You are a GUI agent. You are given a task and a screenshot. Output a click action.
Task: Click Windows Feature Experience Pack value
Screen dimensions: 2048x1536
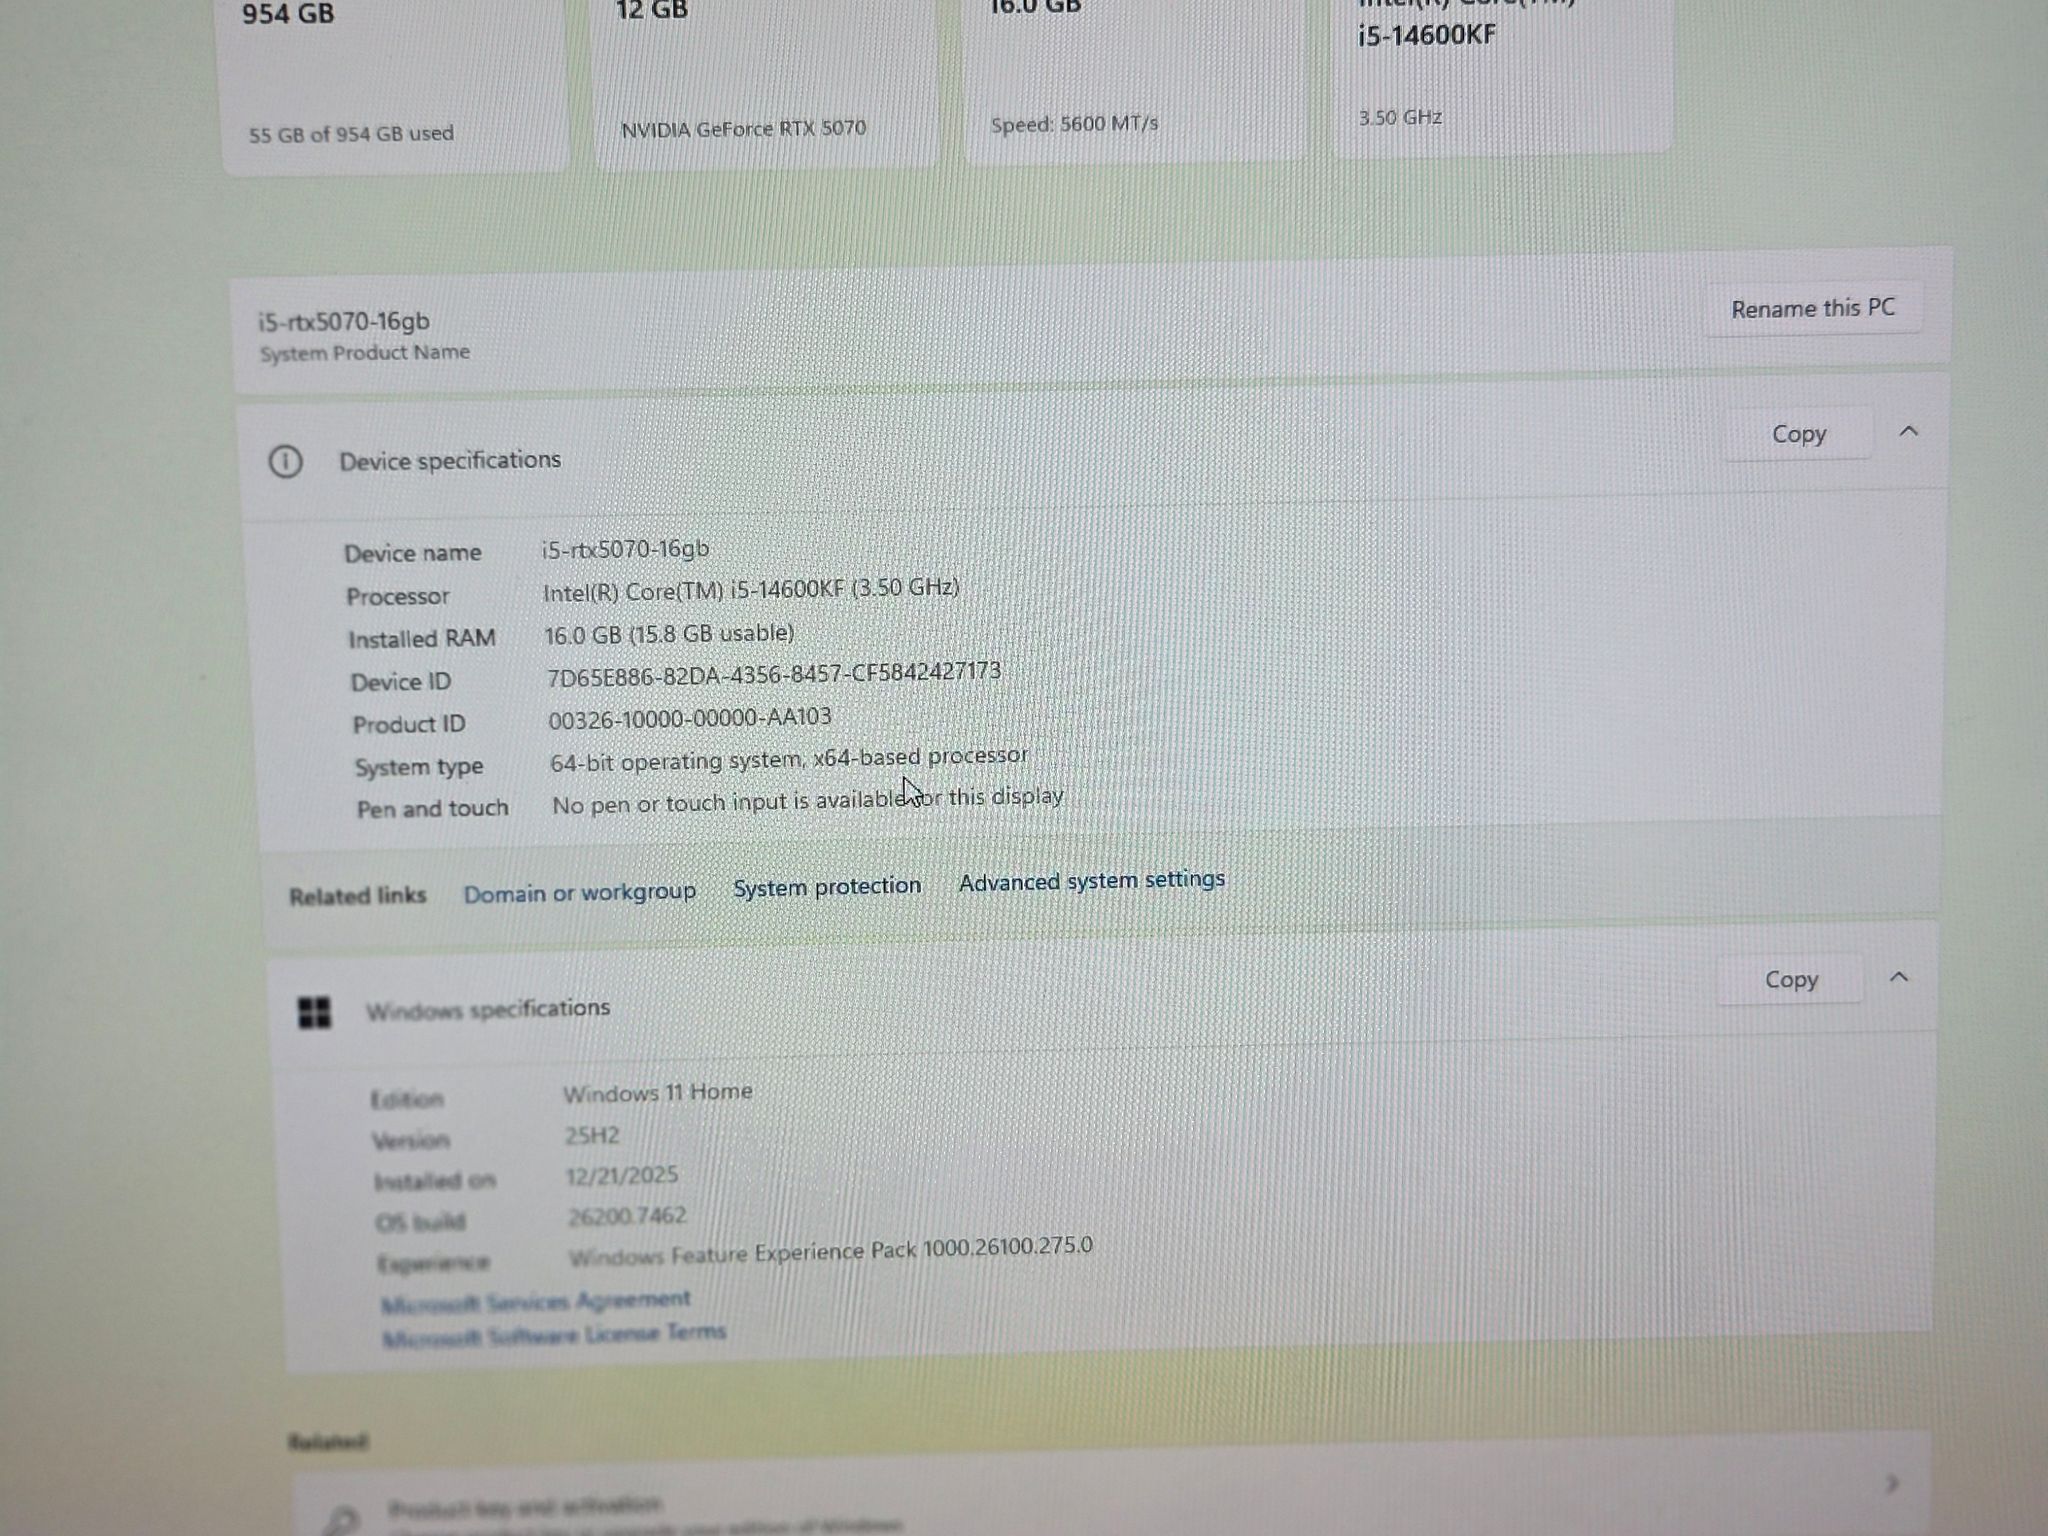coord(830,1252)
